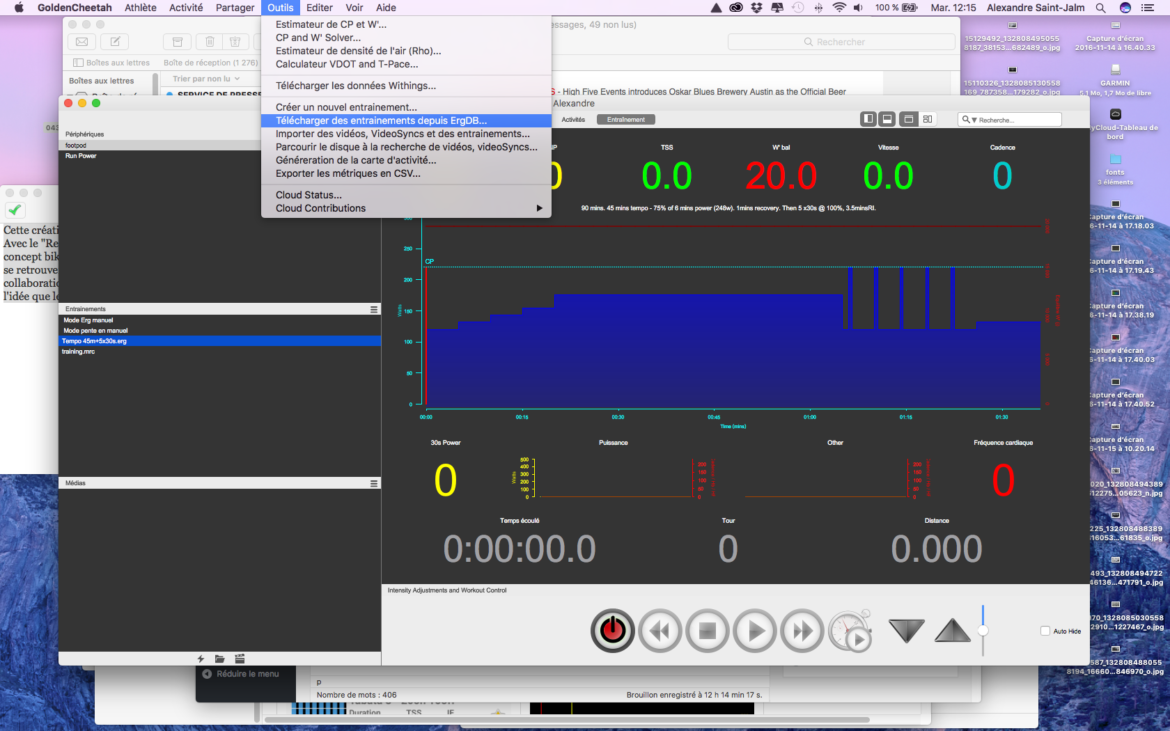This screenshot has height=731, width=1170.
Task: Select Tempo 45m+5x30s.erg workout
Action: click(219, 341)
